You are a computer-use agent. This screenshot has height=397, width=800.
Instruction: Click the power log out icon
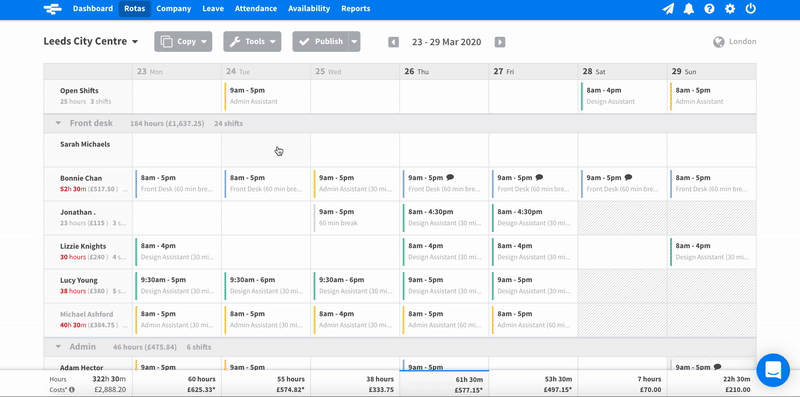click(751, 9)
